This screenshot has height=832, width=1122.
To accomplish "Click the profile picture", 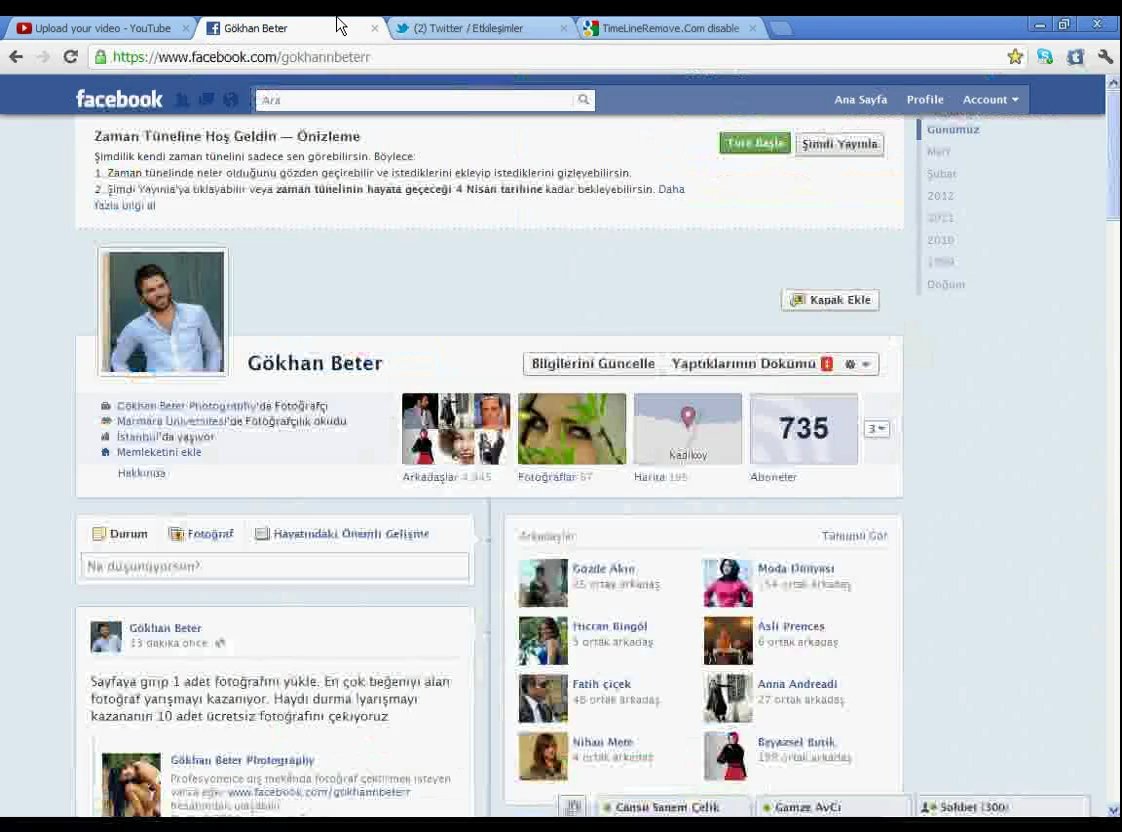I will coord(163,312).
